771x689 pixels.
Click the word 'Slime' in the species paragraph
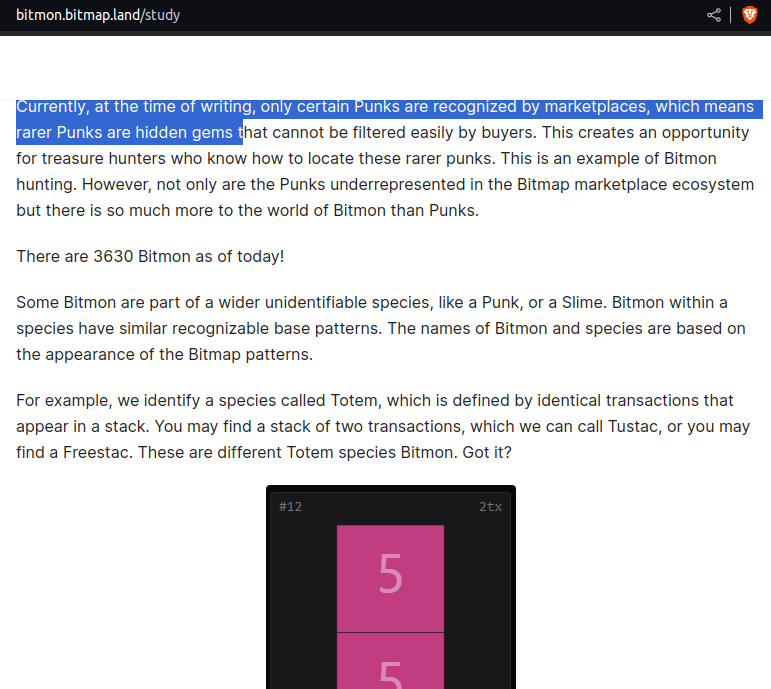584,302
